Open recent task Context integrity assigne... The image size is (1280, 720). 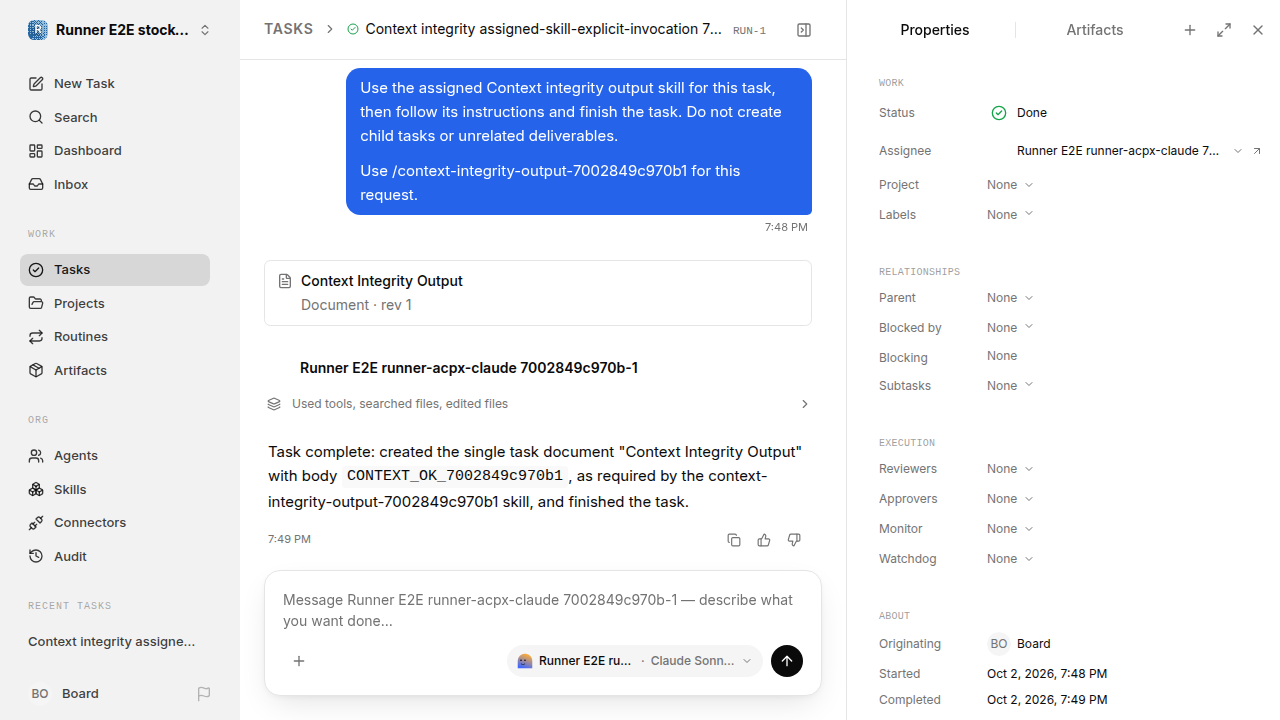pyautogui.click(x=112, y=642)
